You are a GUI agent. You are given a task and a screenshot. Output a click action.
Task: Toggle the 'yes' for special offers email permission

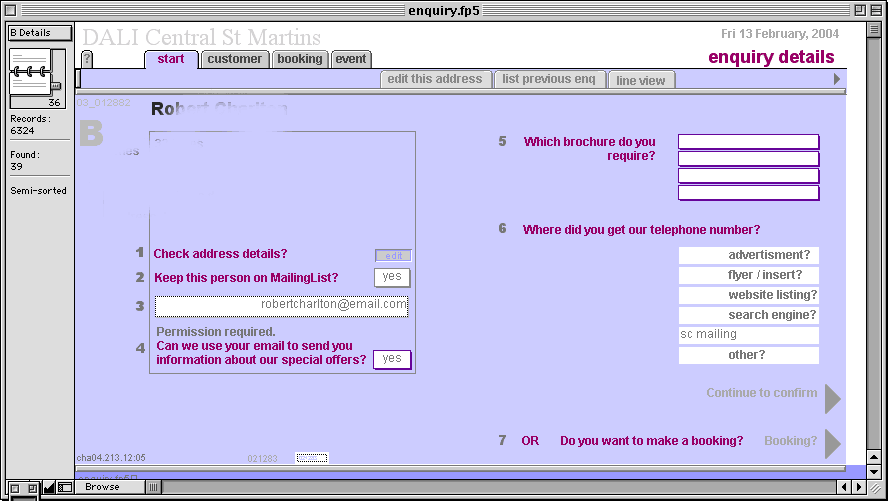pos(391,359)
